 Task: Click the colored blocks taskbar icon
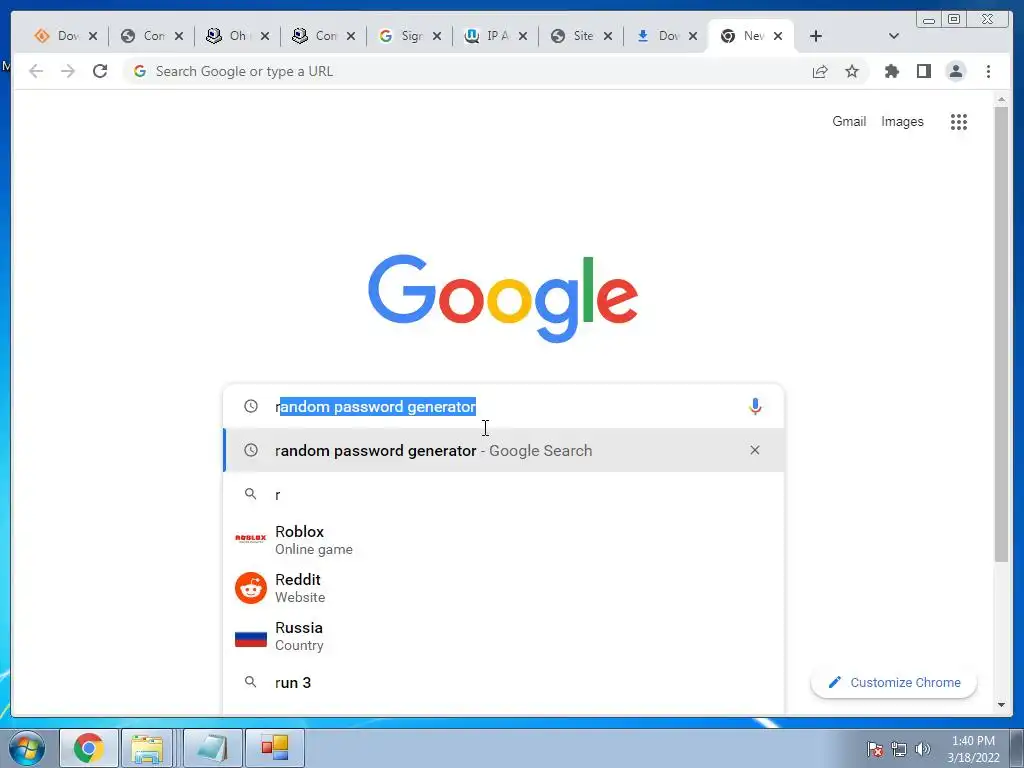275,748
